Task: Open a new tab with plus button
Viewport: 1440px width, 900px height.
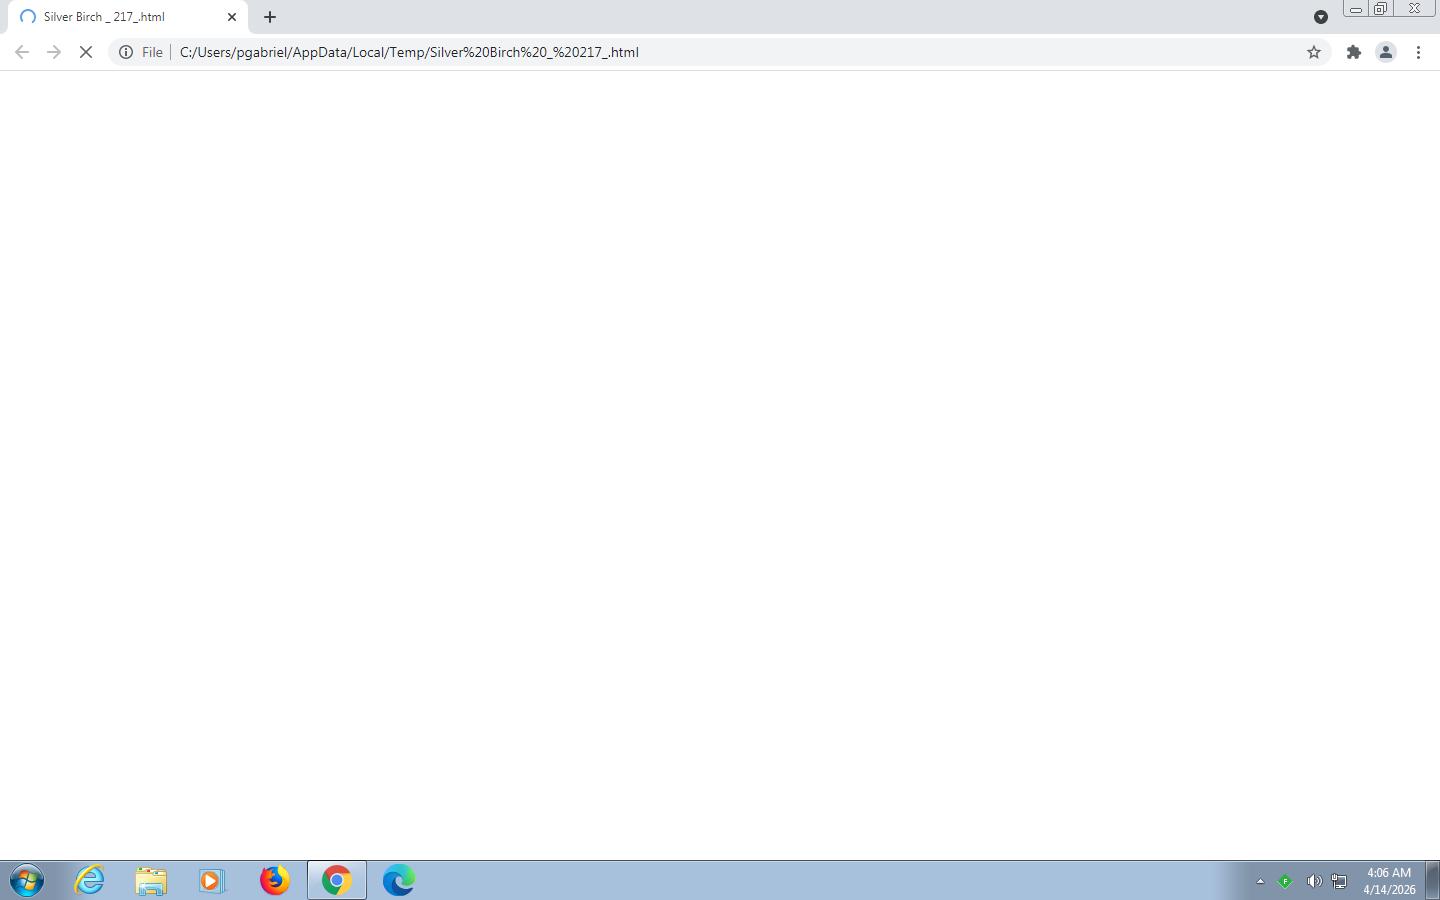Action: 270,17
